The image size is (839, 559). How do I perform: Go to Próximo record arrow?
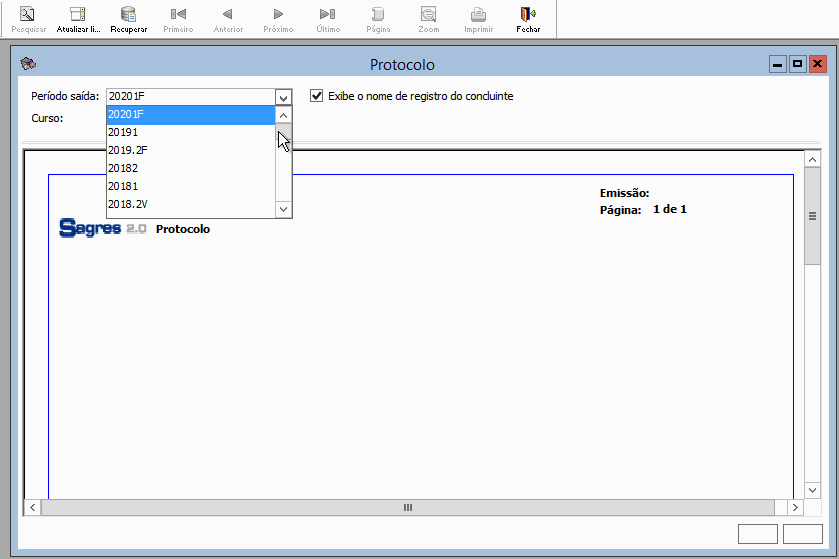click(278, 14)
